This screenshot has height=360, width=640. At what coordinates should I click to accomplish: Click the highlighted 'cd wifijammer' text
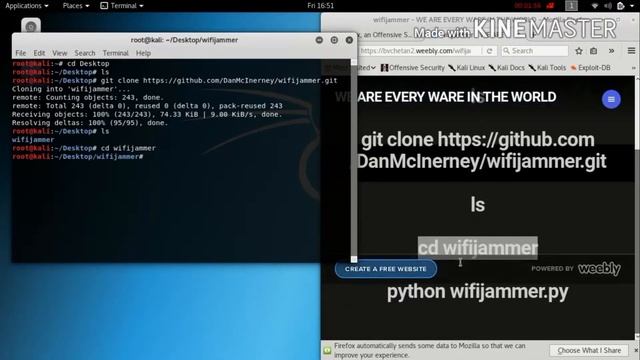click(x=478, y=248)
